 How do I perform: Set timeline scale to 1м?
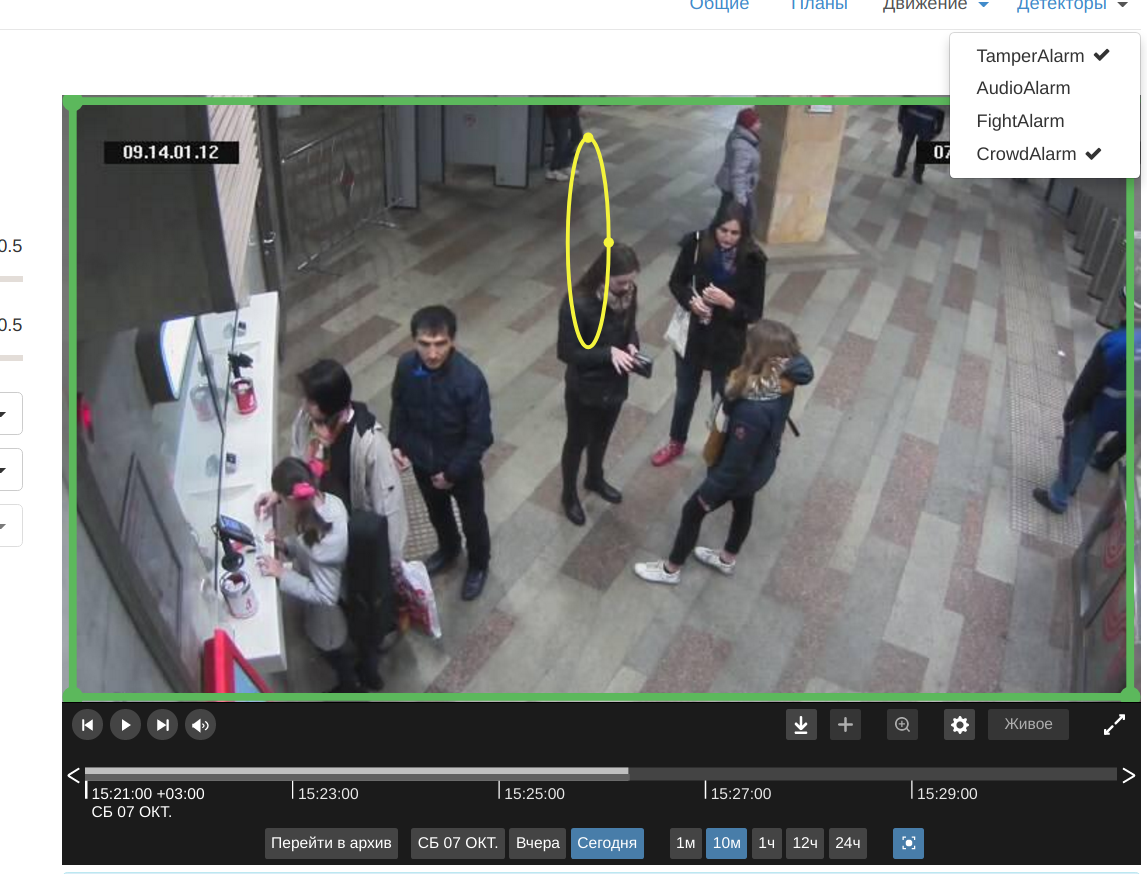[685, 843]
